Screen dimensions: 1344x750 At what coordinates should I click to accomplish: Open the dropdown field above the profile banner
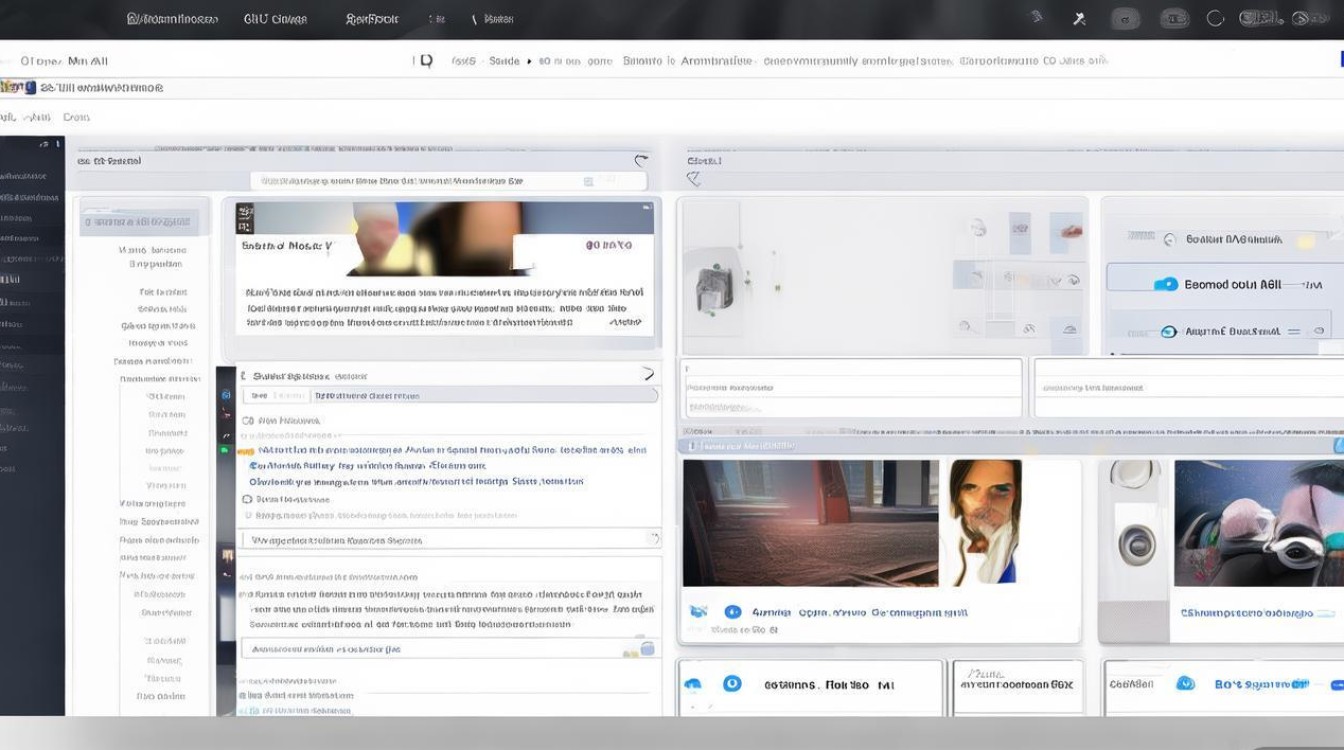coord(448,182)
